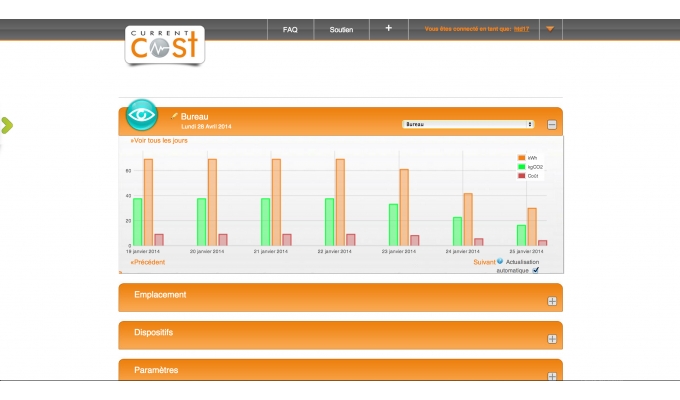Click the blue help icon near Suivant

pos(500,262)
